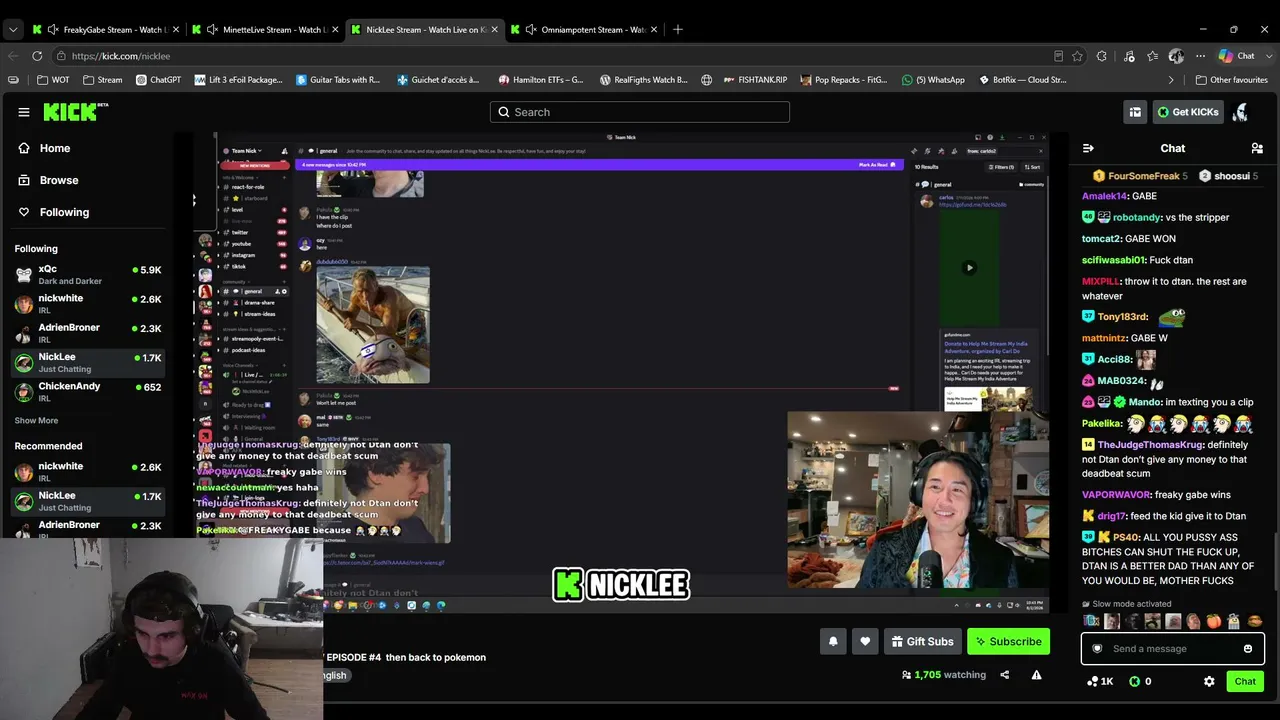Viewport: 1280px width, 720px height.
Task: Open the WOT bookmark folder
Action: (x=55, y=80)
